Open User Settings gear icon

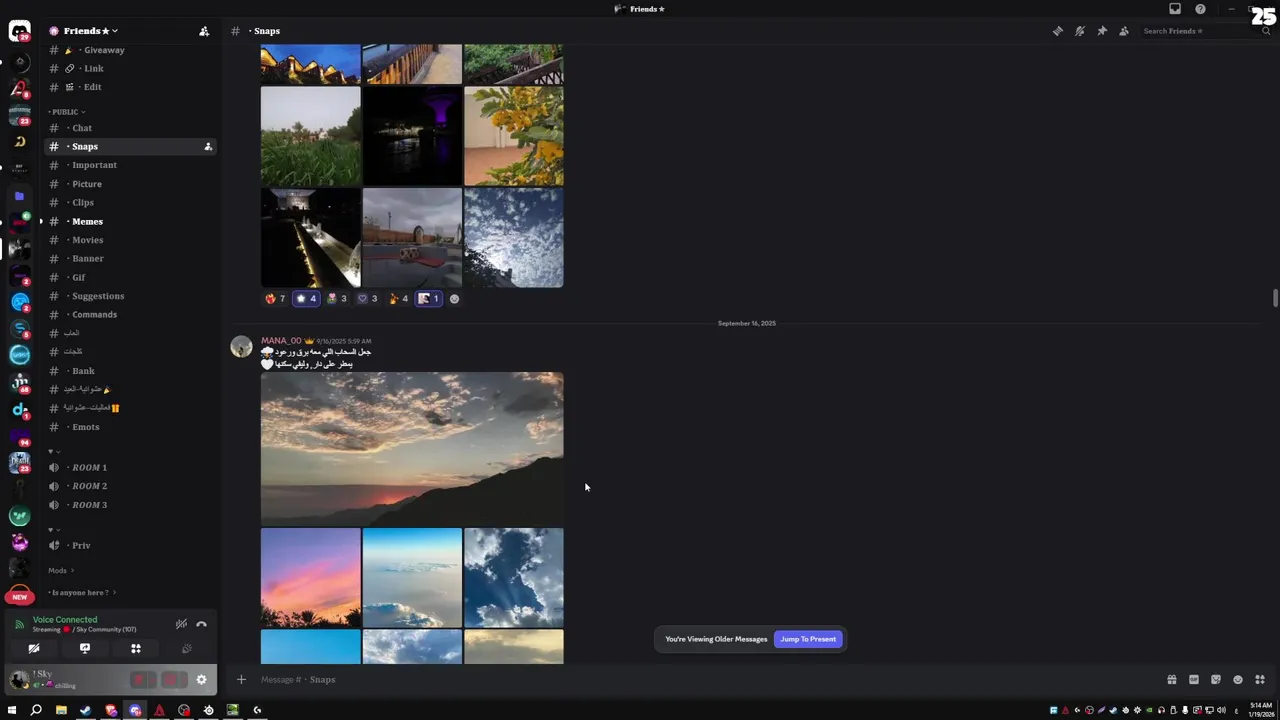coord(201,680)
